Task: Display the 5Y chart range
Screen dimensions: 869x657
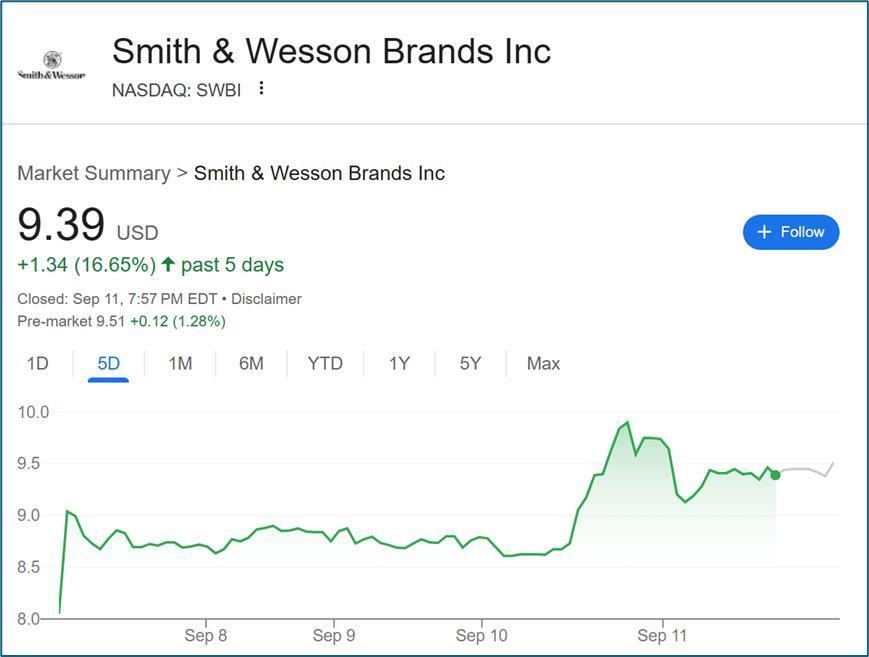Action: (x=470, y=364)
